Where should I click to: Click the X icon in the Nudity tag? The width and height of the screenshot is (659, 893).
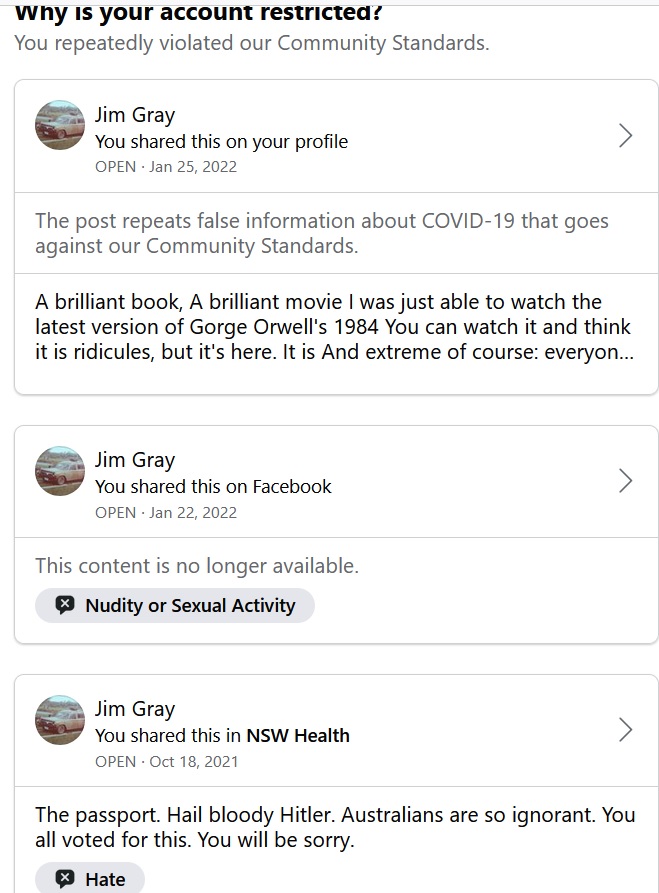[x=65, y=605]
